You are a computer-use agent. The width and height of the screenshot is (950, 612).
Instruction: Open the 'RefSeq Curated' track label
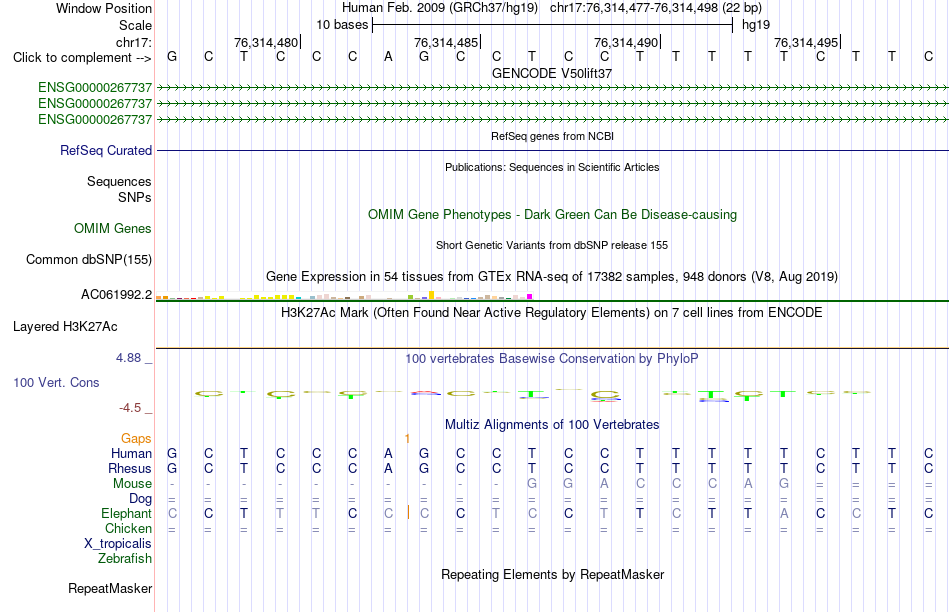(106, 150)
